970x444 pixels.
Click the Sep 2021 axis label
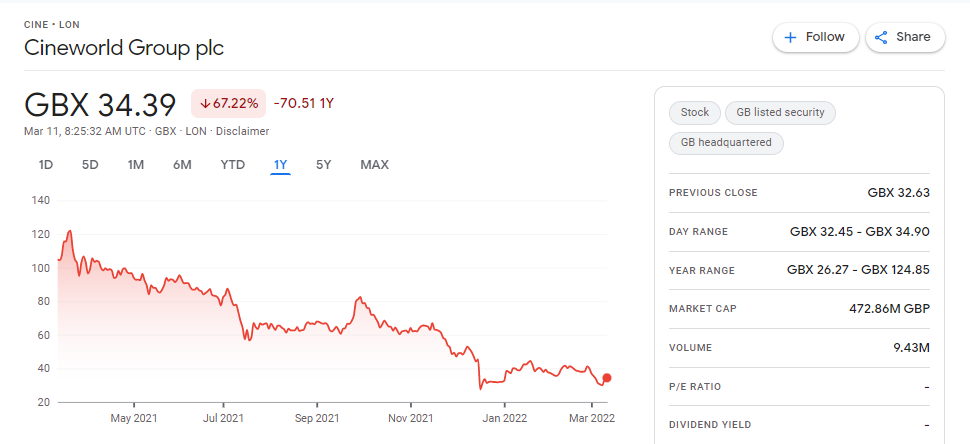[x=316, y=419]
